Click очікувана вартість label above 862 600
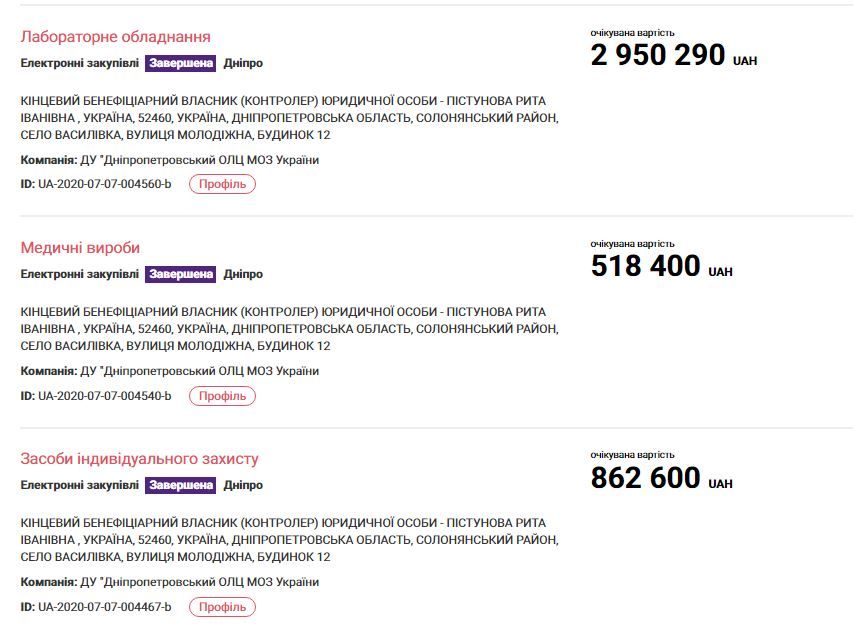The height and width of the screenshot is (628, 865). pos(633,450)
